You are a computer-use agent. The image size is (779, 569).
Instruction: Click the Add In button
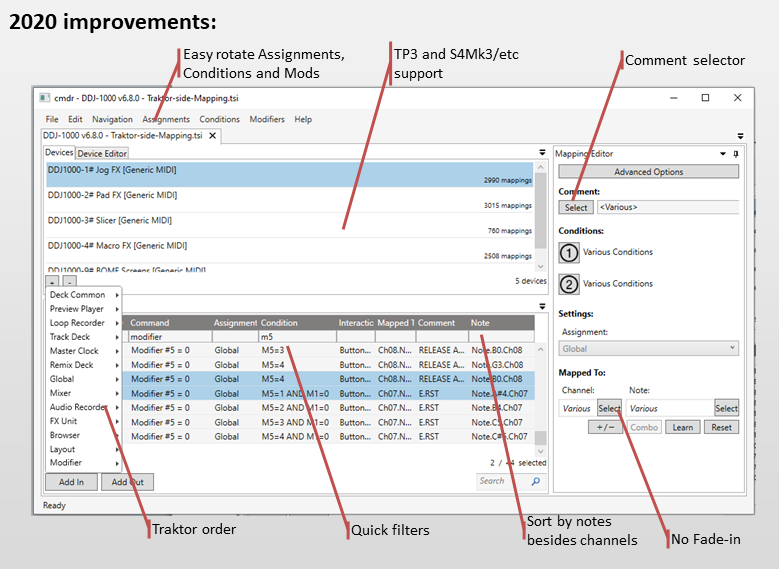(x=72, y=482)
